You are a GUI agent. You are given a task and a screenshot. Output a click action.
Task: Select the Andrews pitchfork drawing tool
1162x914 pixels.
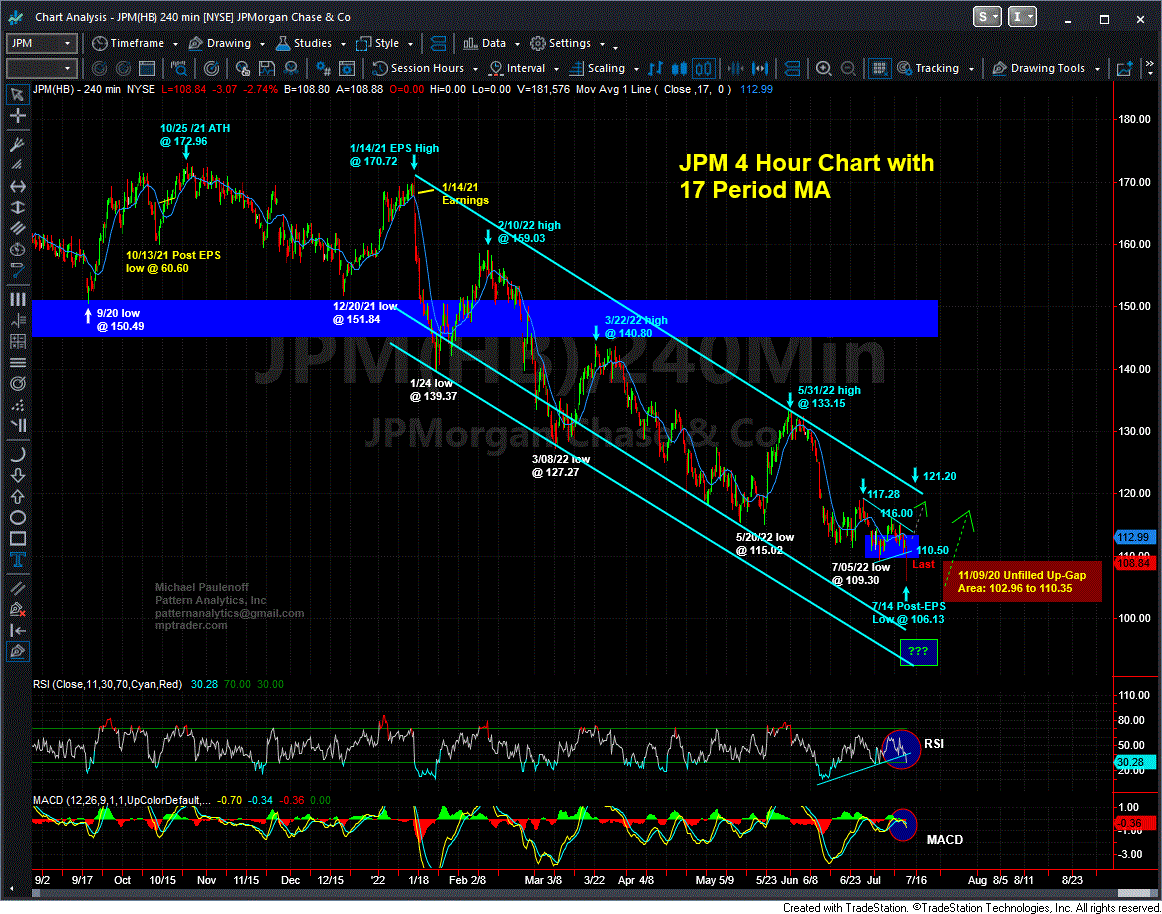[x=17, y=144]
